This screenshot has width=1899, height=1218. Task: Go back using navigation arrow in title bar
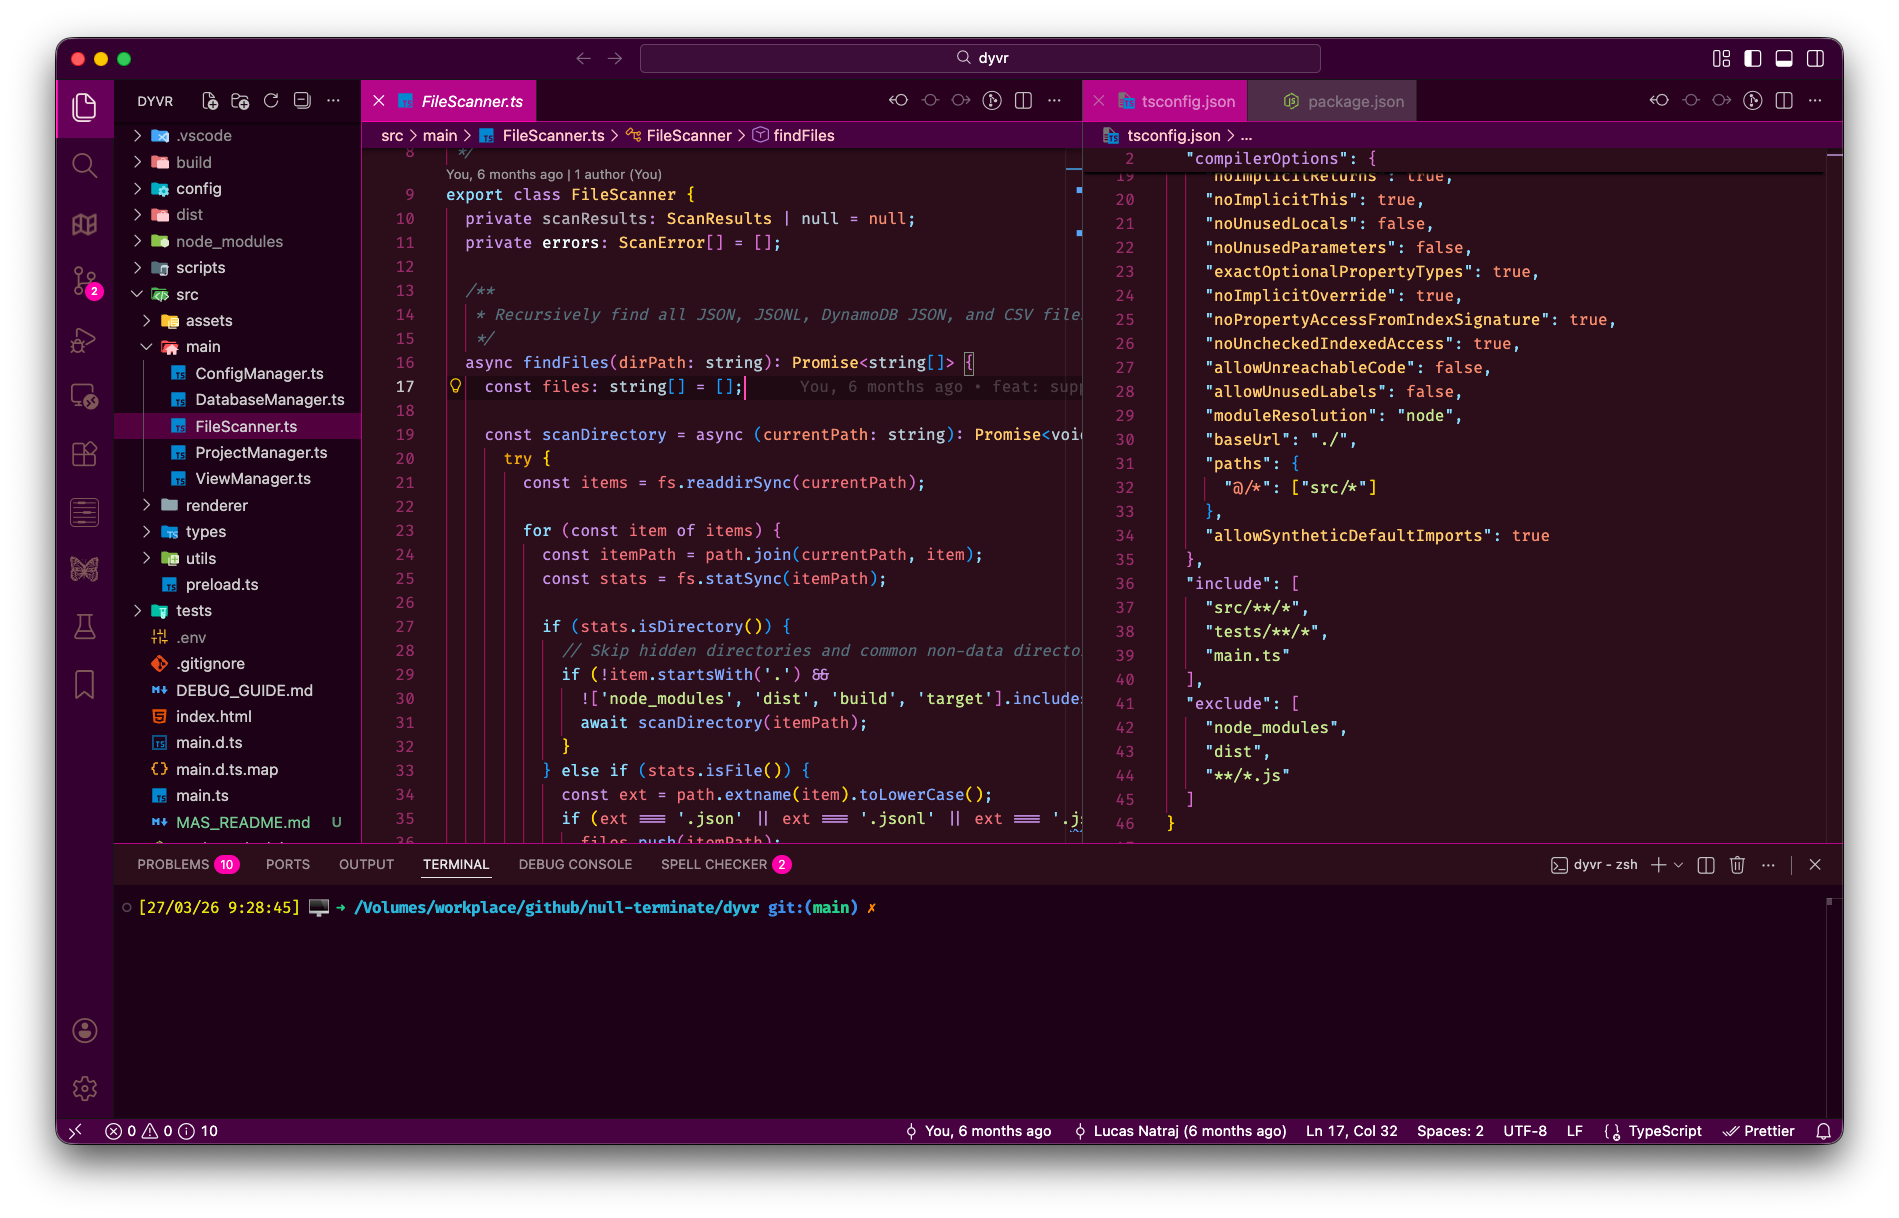pyautogui.click(x=584, y=58)
